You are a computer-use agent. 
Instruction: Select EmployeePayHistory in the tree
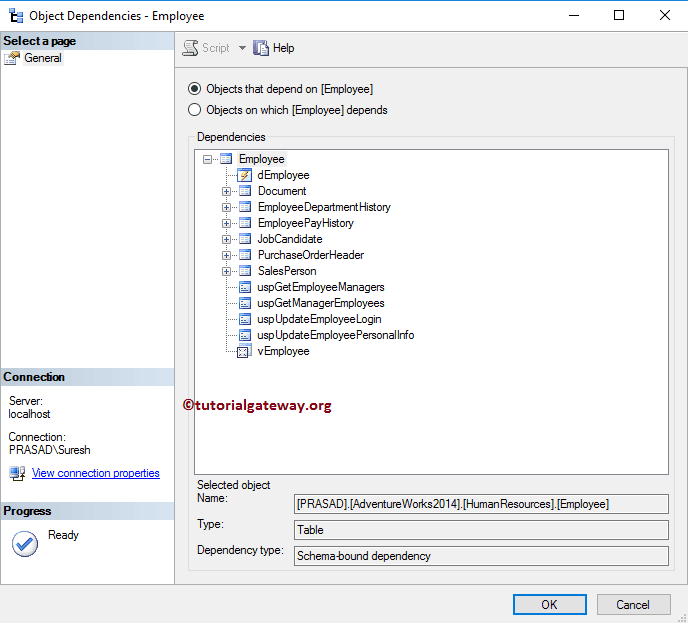tap(305, 223)
